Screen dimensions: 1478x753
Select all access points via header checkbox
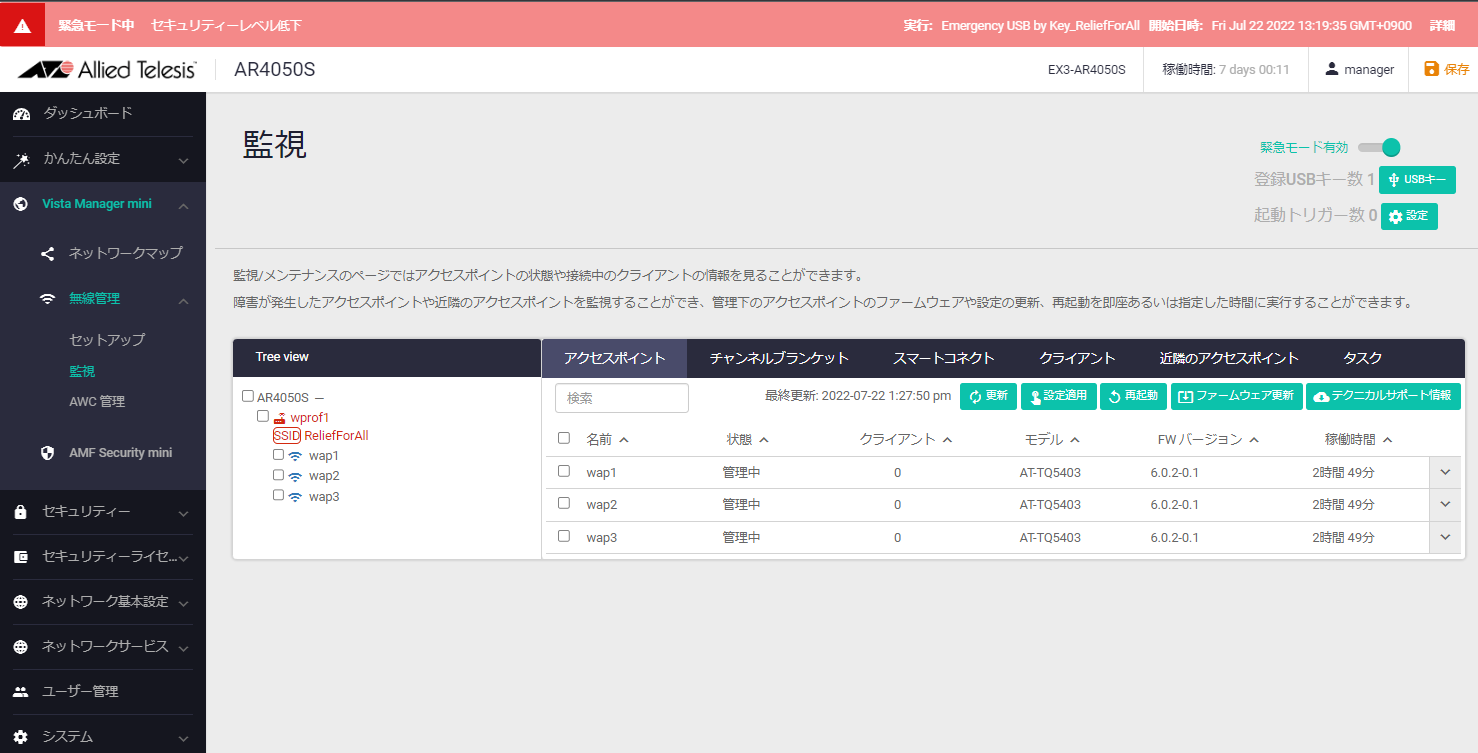coord(564,439)
